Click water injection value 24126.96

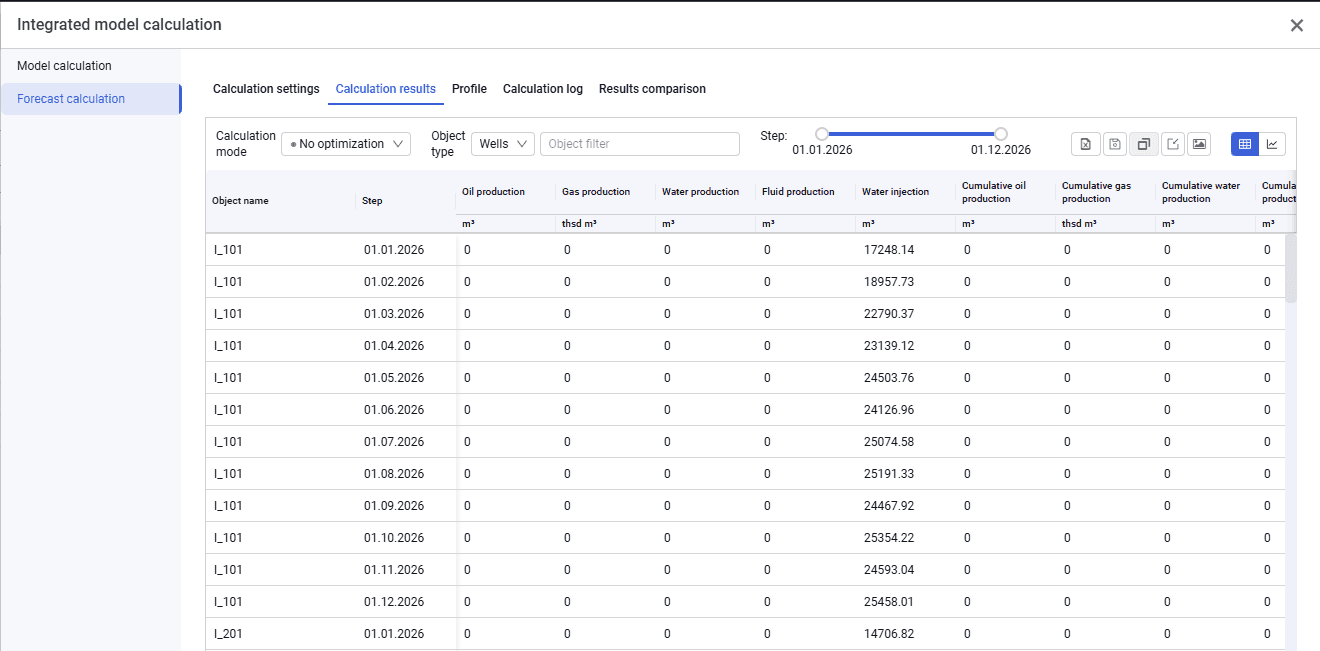889,410
